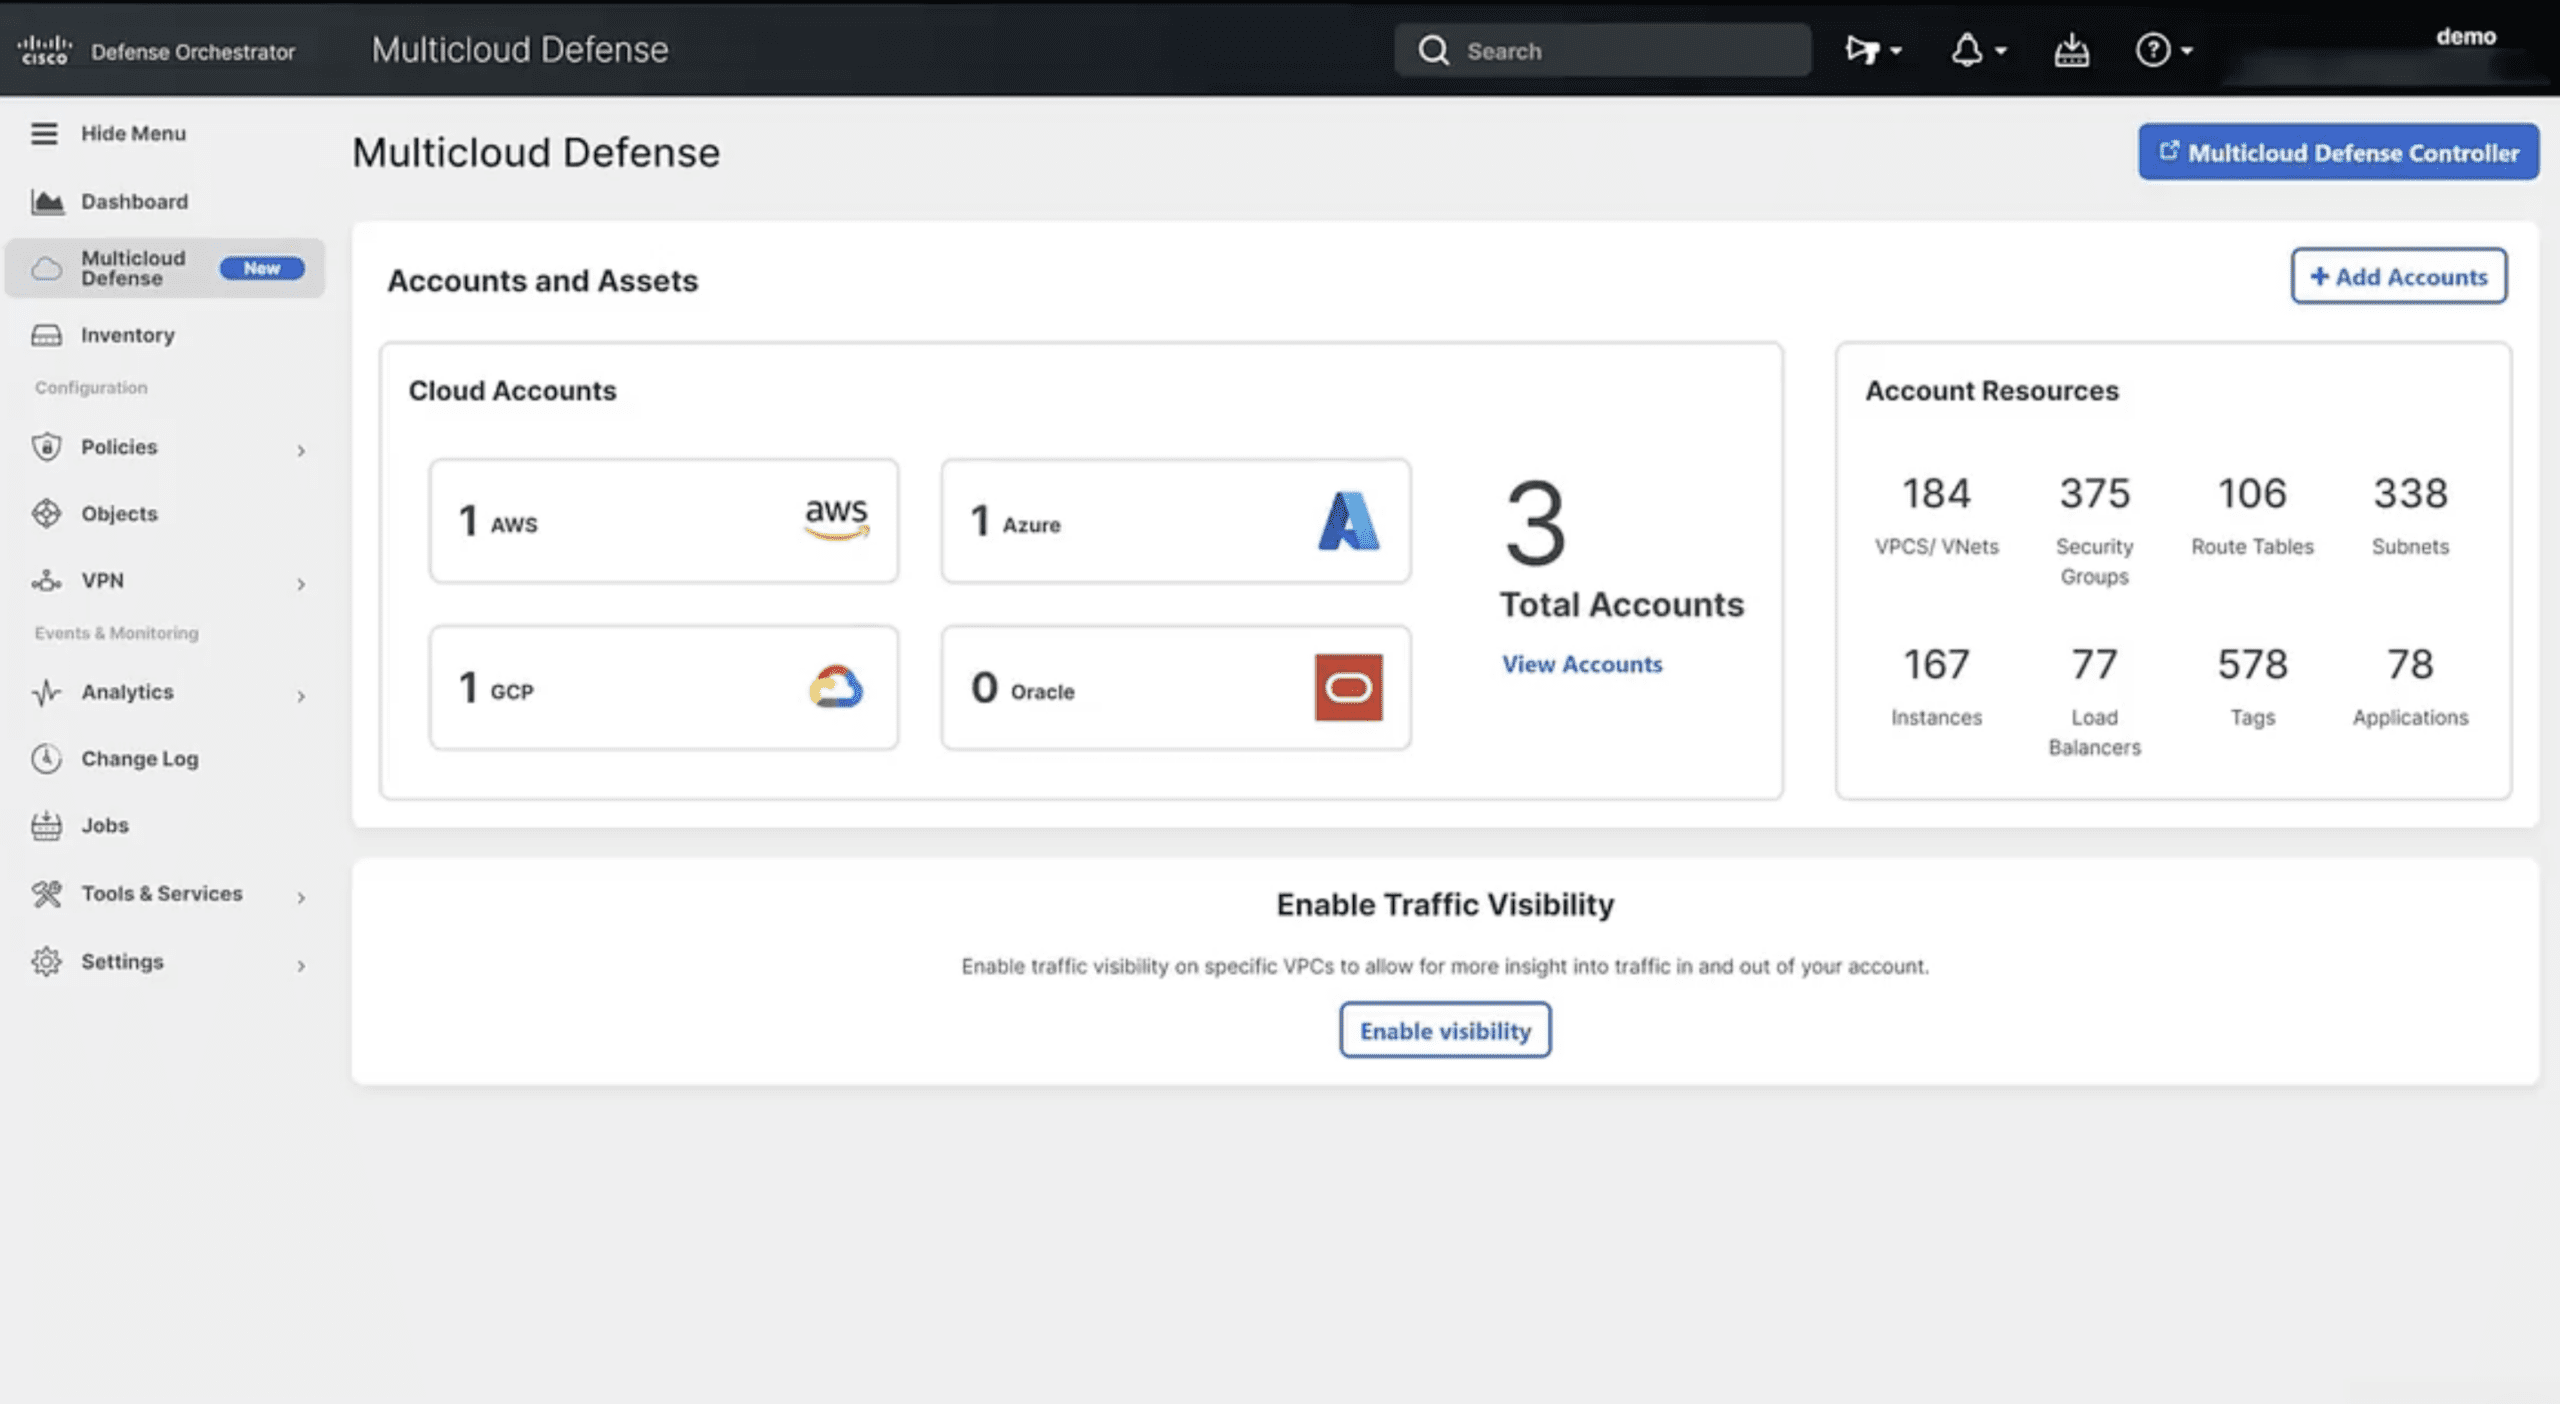2560x1404 pixels.
Task: Click the Hide Menu label
Action: pyautogui.click(x=133, y=133)
